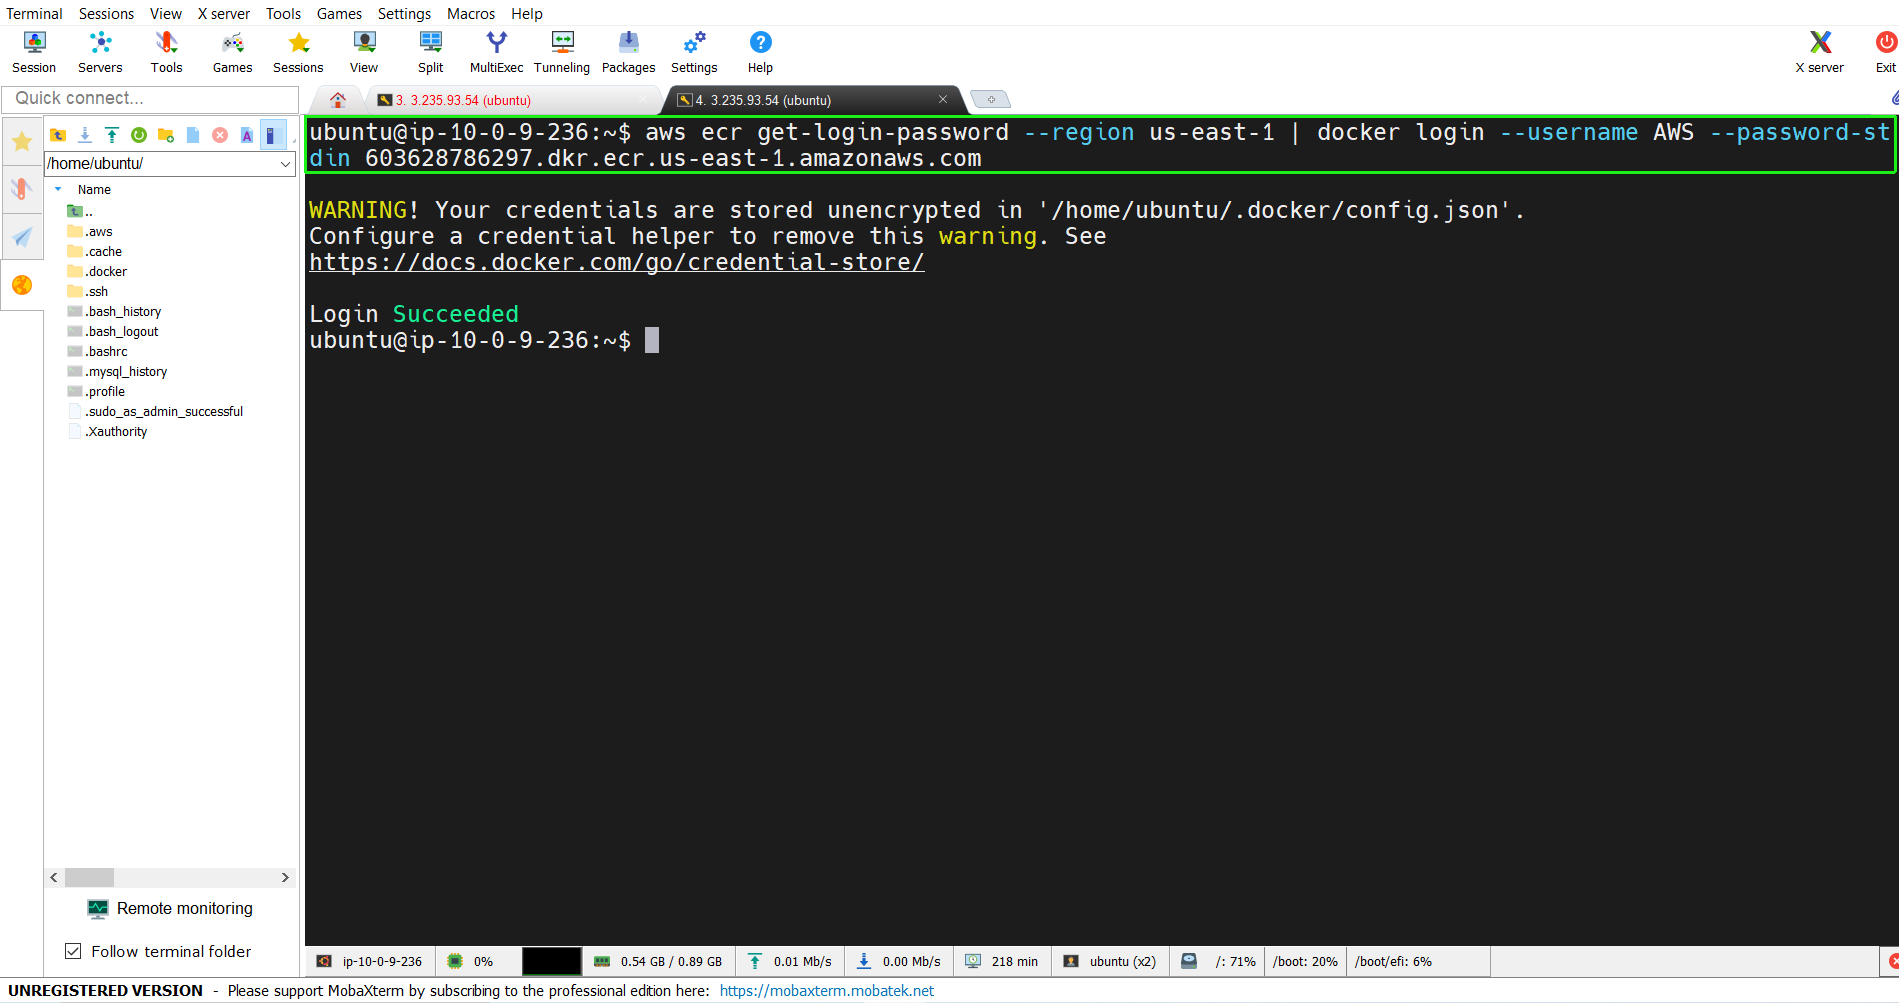This screenshot has width=1899, height=1003.
Task: Select the .bashrc file
Action: [97, 351]
